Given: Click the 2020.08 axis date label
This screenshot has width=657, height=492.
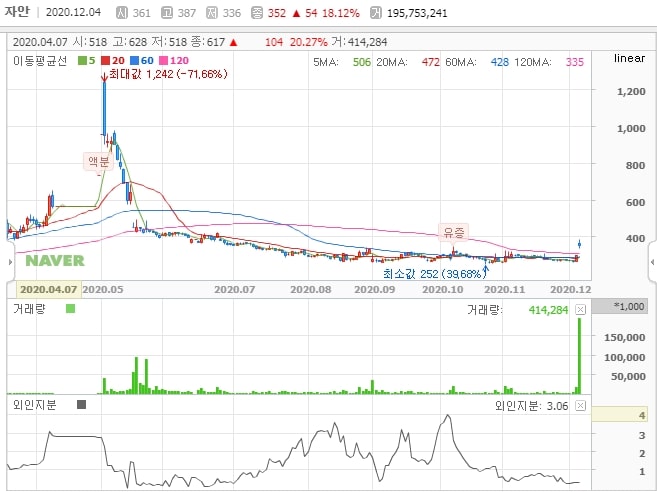Looking at the screenshot, I should coord(311,290).
